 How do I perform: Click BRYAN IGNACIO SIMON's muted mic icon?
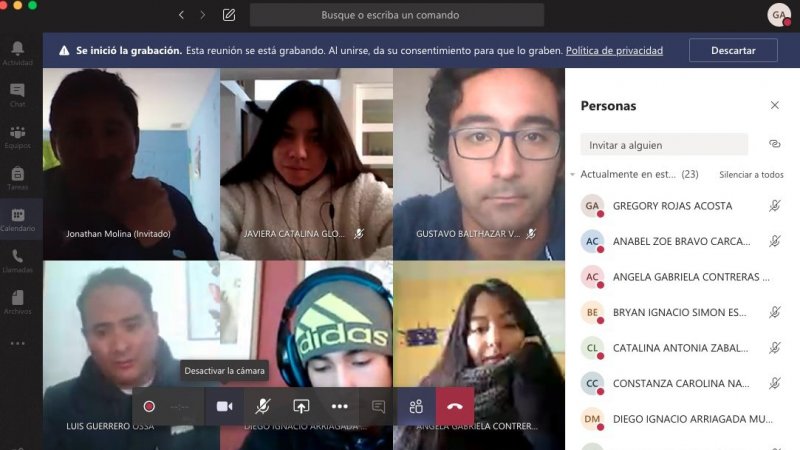point(774,312)
